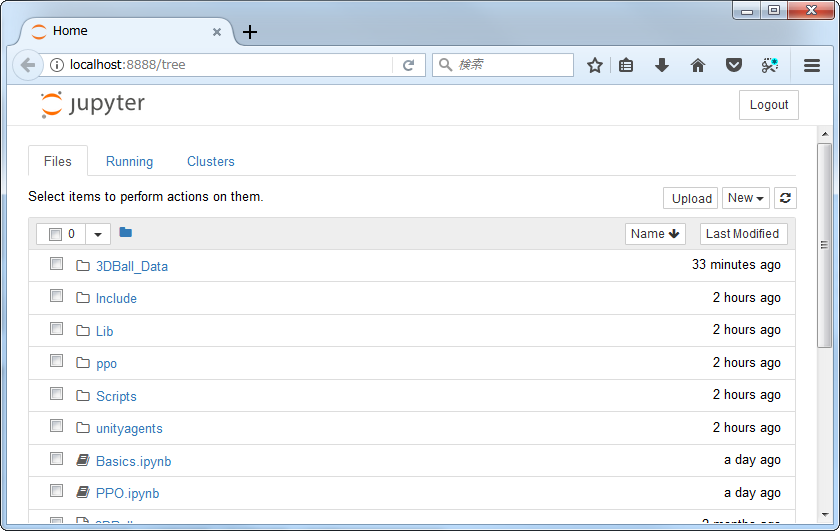The width and height of the screenshot is (840, 531).
Task: Click the Jupyter logo
Action: coord(92,104)
